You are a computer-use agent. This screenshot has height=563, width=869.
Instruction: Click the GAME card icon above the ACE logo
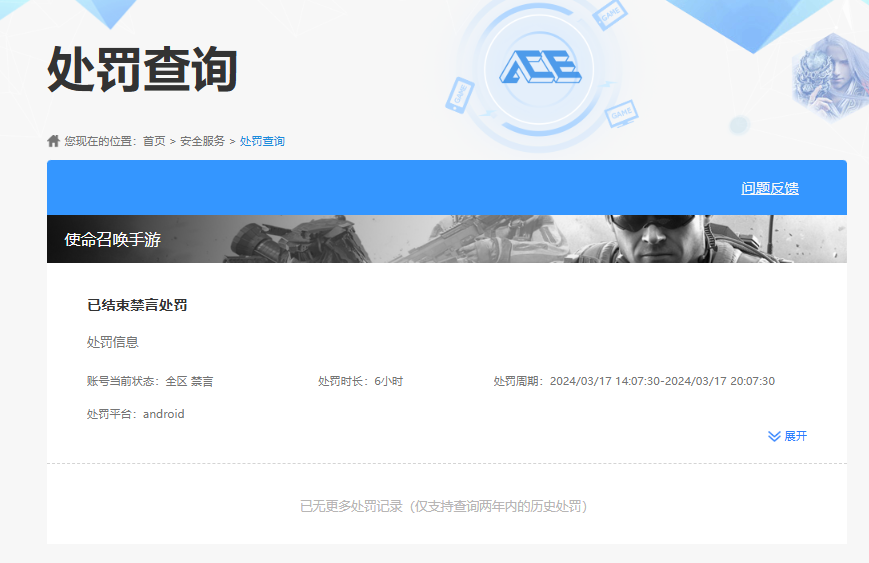pyautogui.click(x=609, y=15)
